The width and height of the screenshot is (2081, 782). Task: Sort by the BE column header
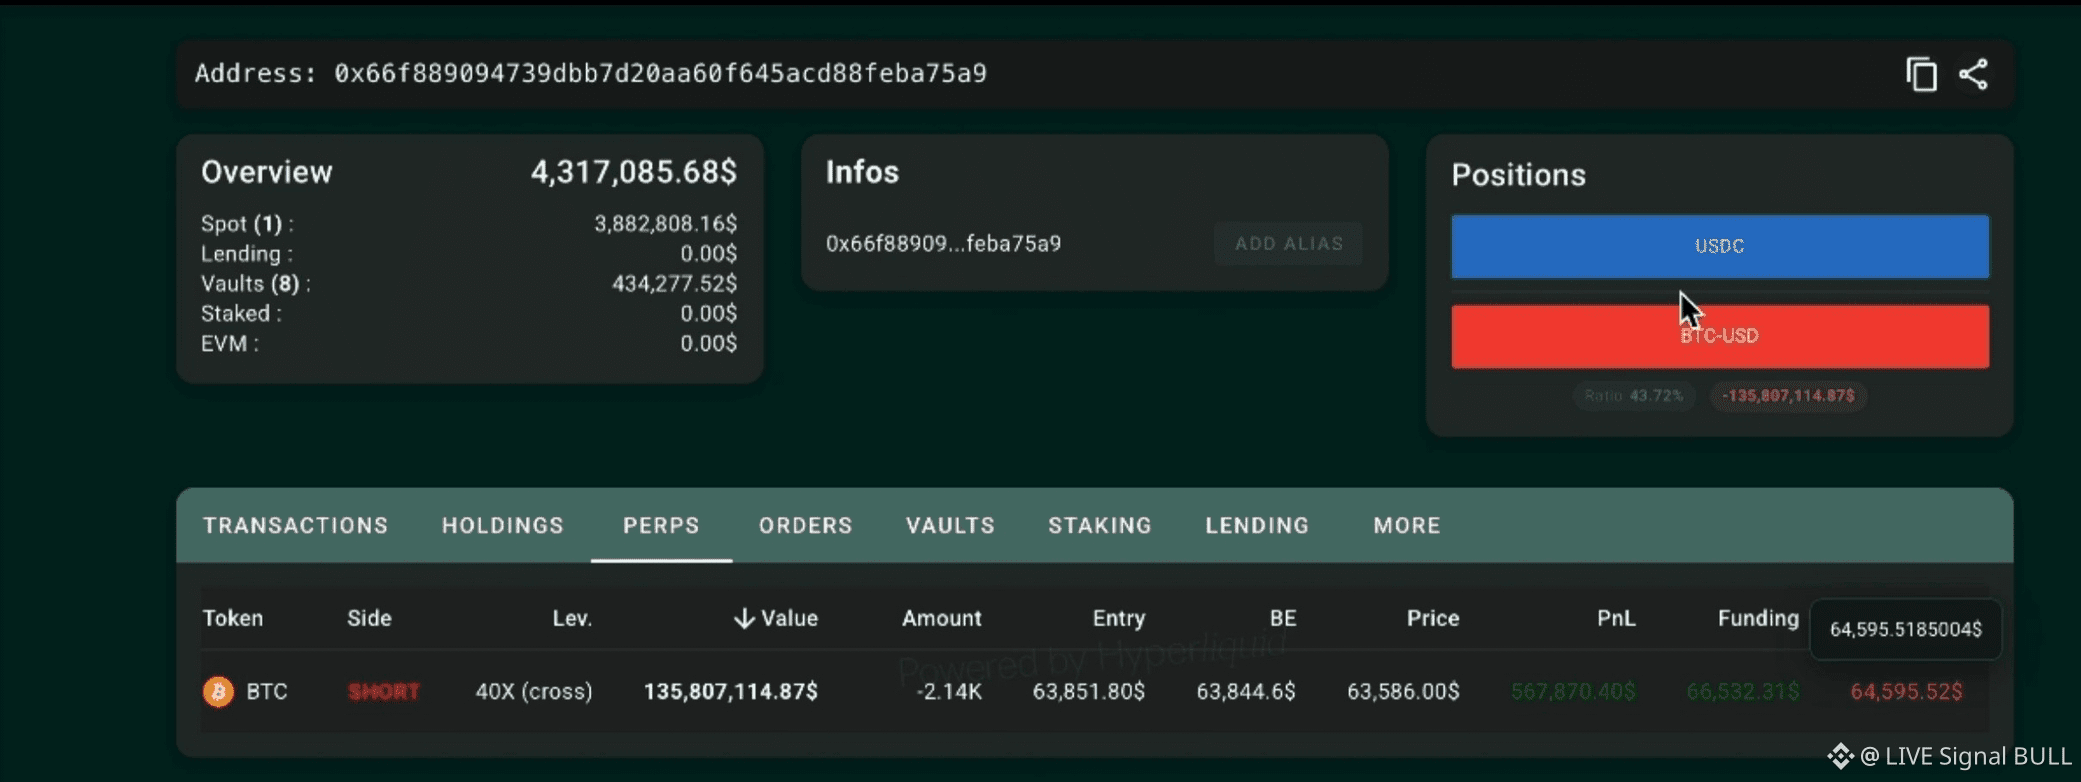1283,619
